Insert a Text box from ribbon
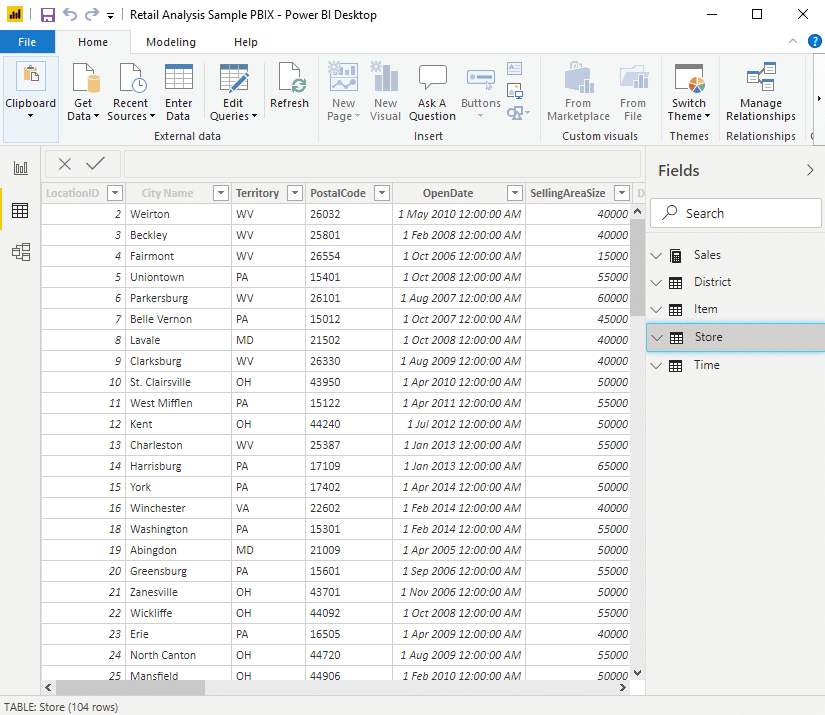This screenshot has width=825, height=715. [515, 68]
